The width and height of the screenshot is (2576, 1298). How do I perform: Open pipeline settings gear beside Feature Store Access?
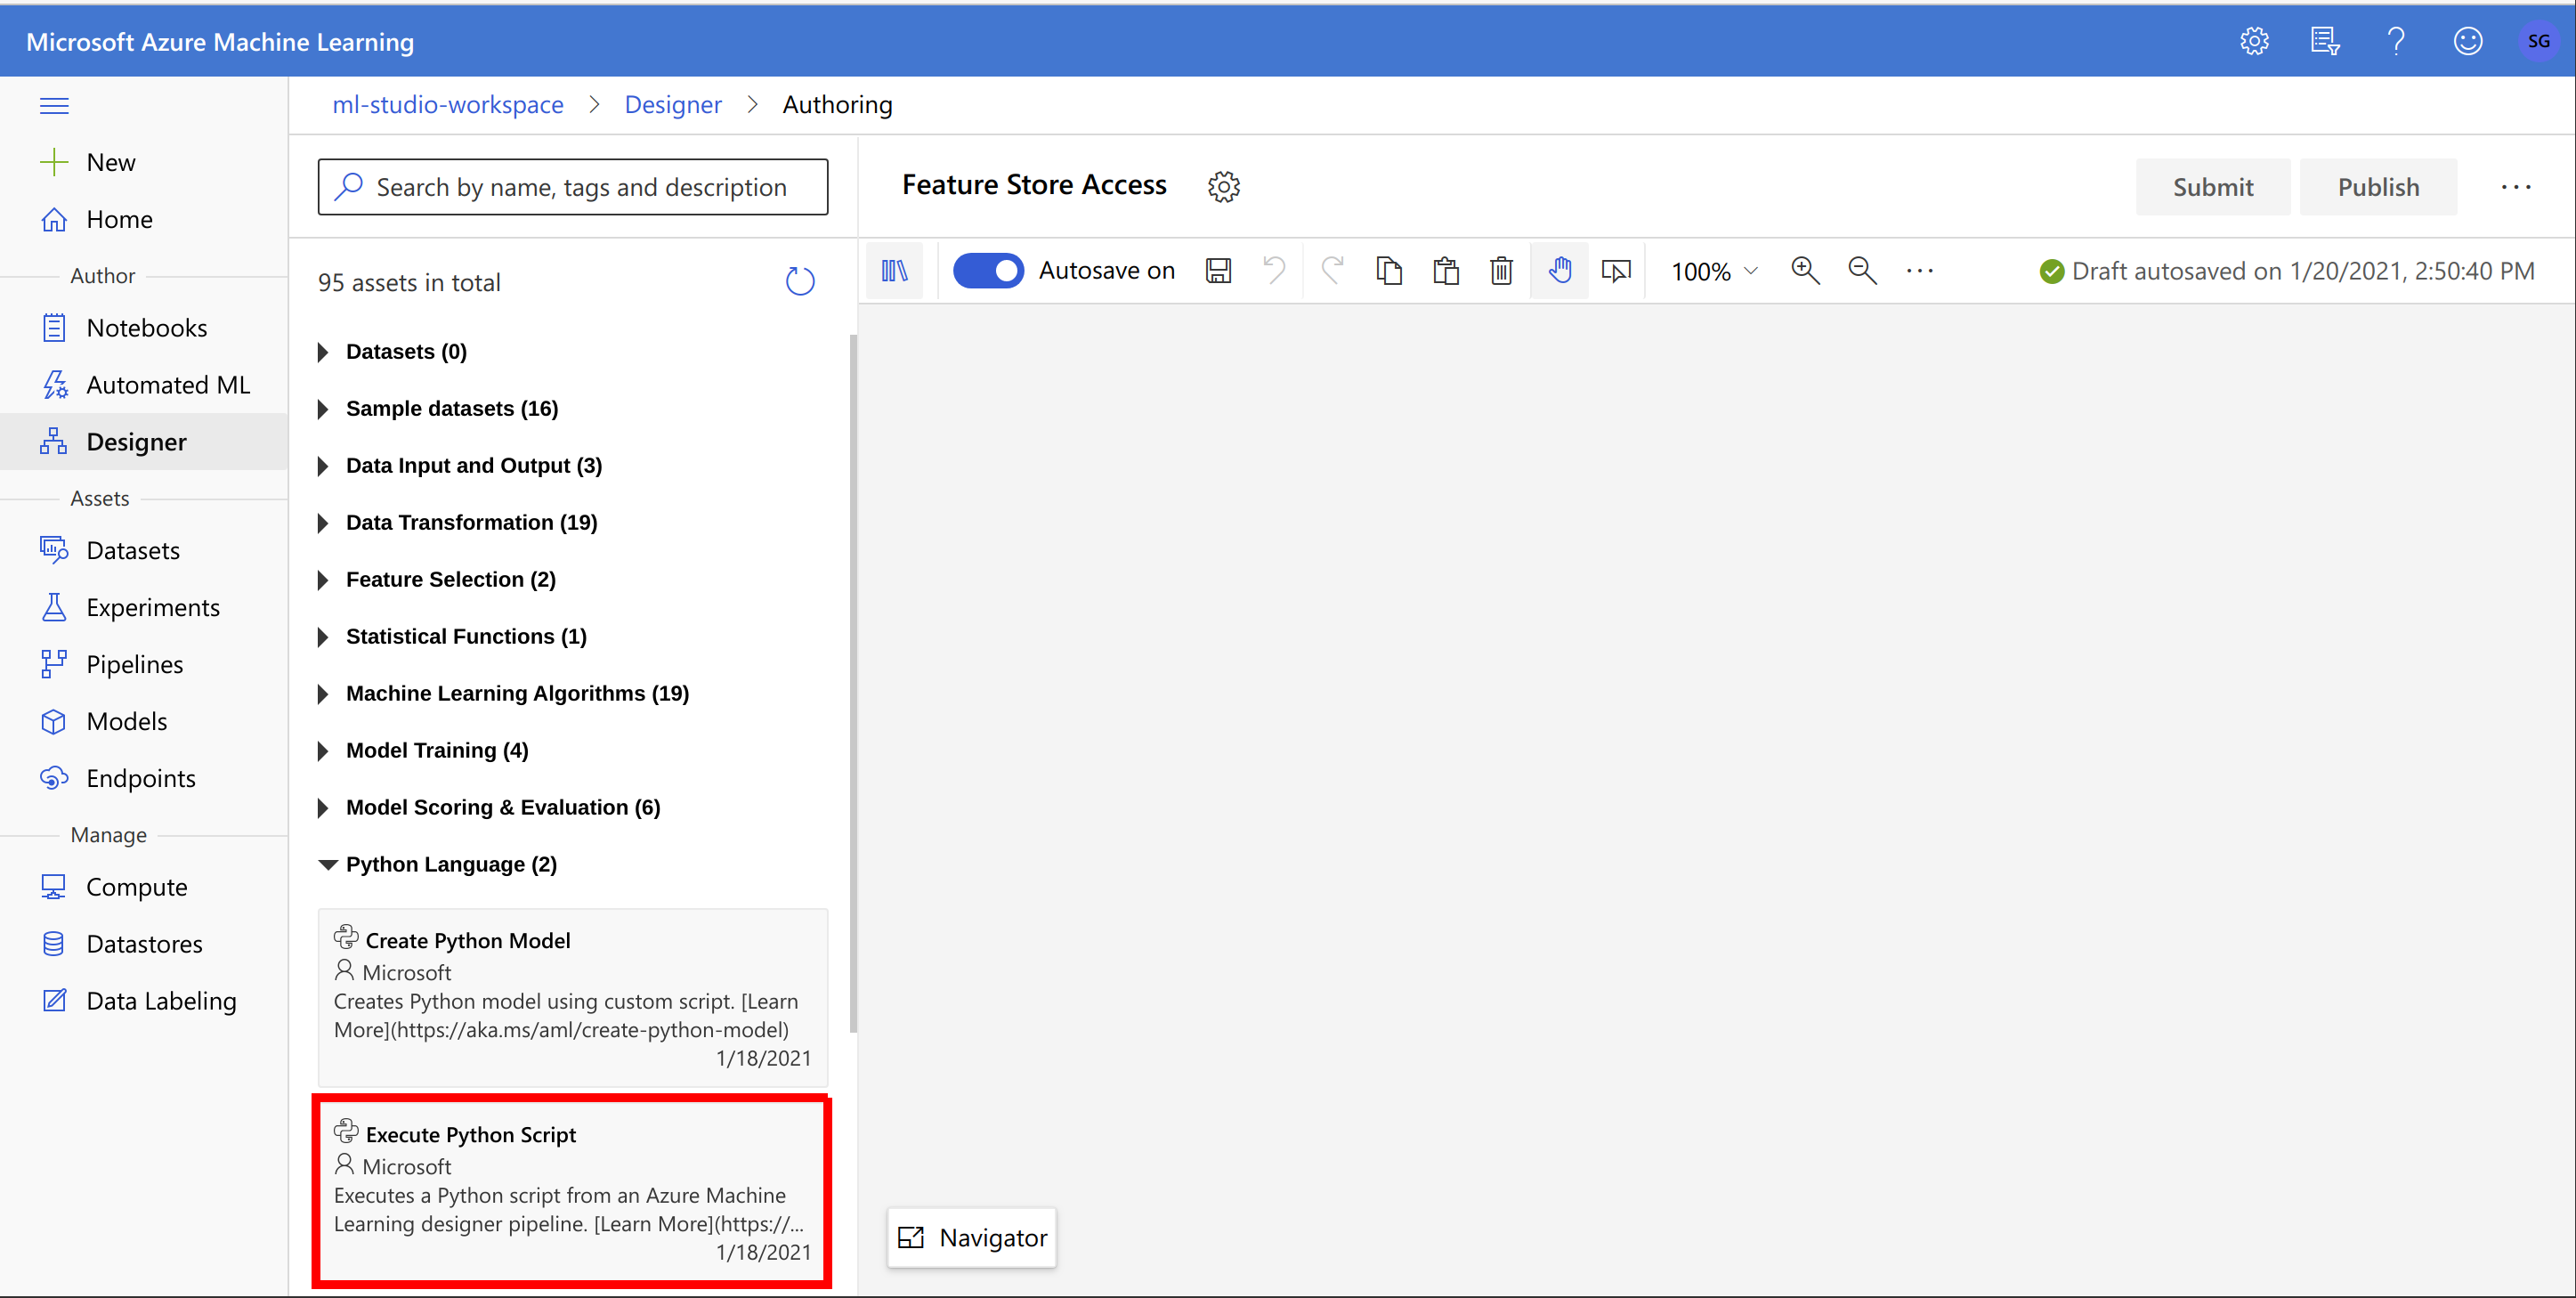pos(1224,187)
